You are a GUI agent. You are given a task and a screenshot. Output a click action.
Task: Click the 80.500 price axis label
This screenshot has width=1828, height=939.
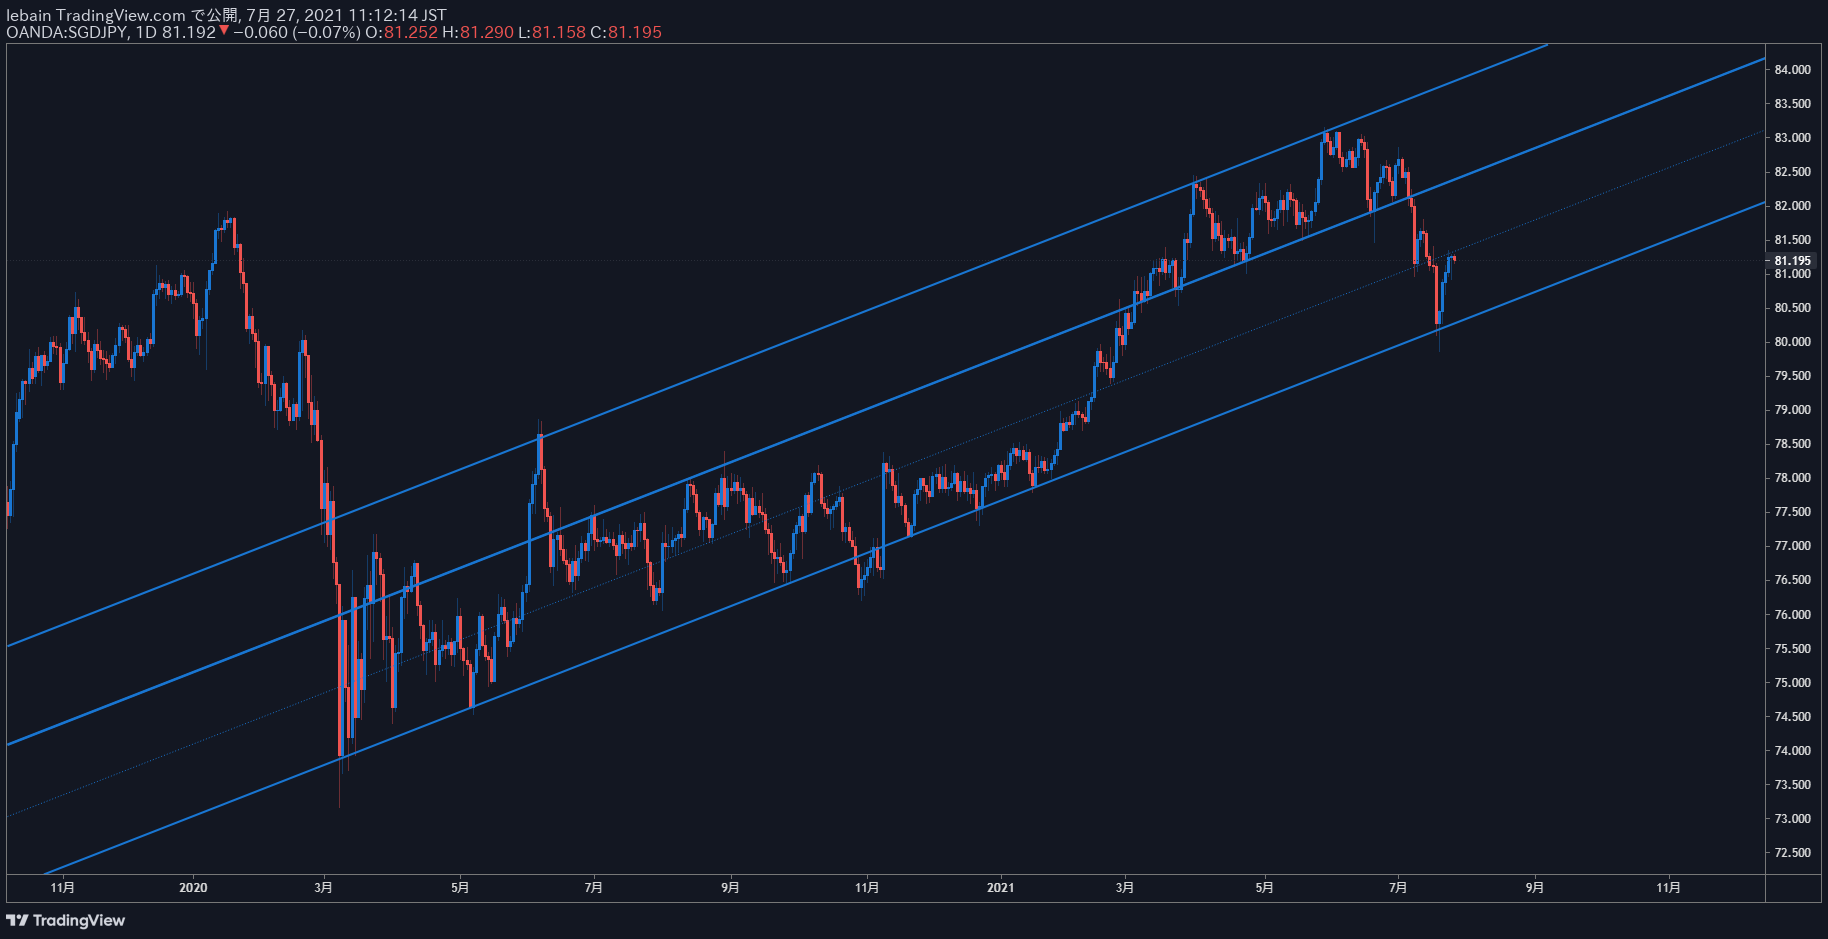point(1792,308)
